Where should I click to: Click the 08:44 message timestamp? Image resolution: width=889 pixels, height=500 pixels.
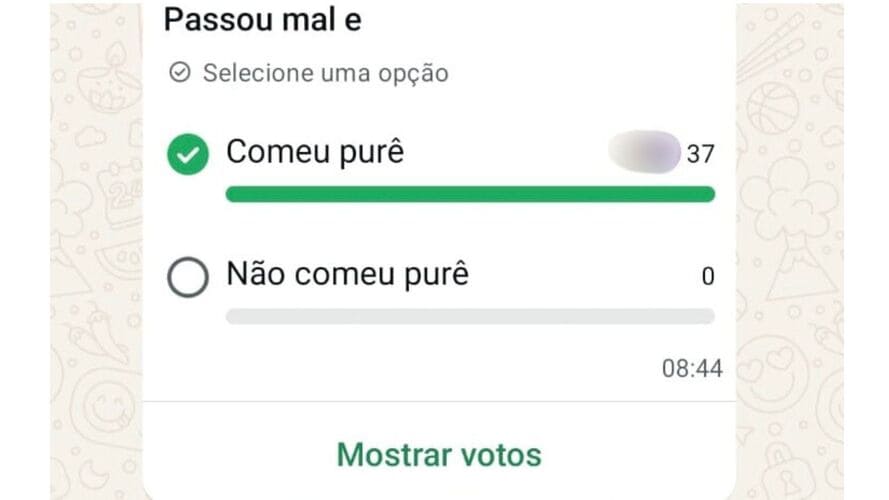pos(692,368)
